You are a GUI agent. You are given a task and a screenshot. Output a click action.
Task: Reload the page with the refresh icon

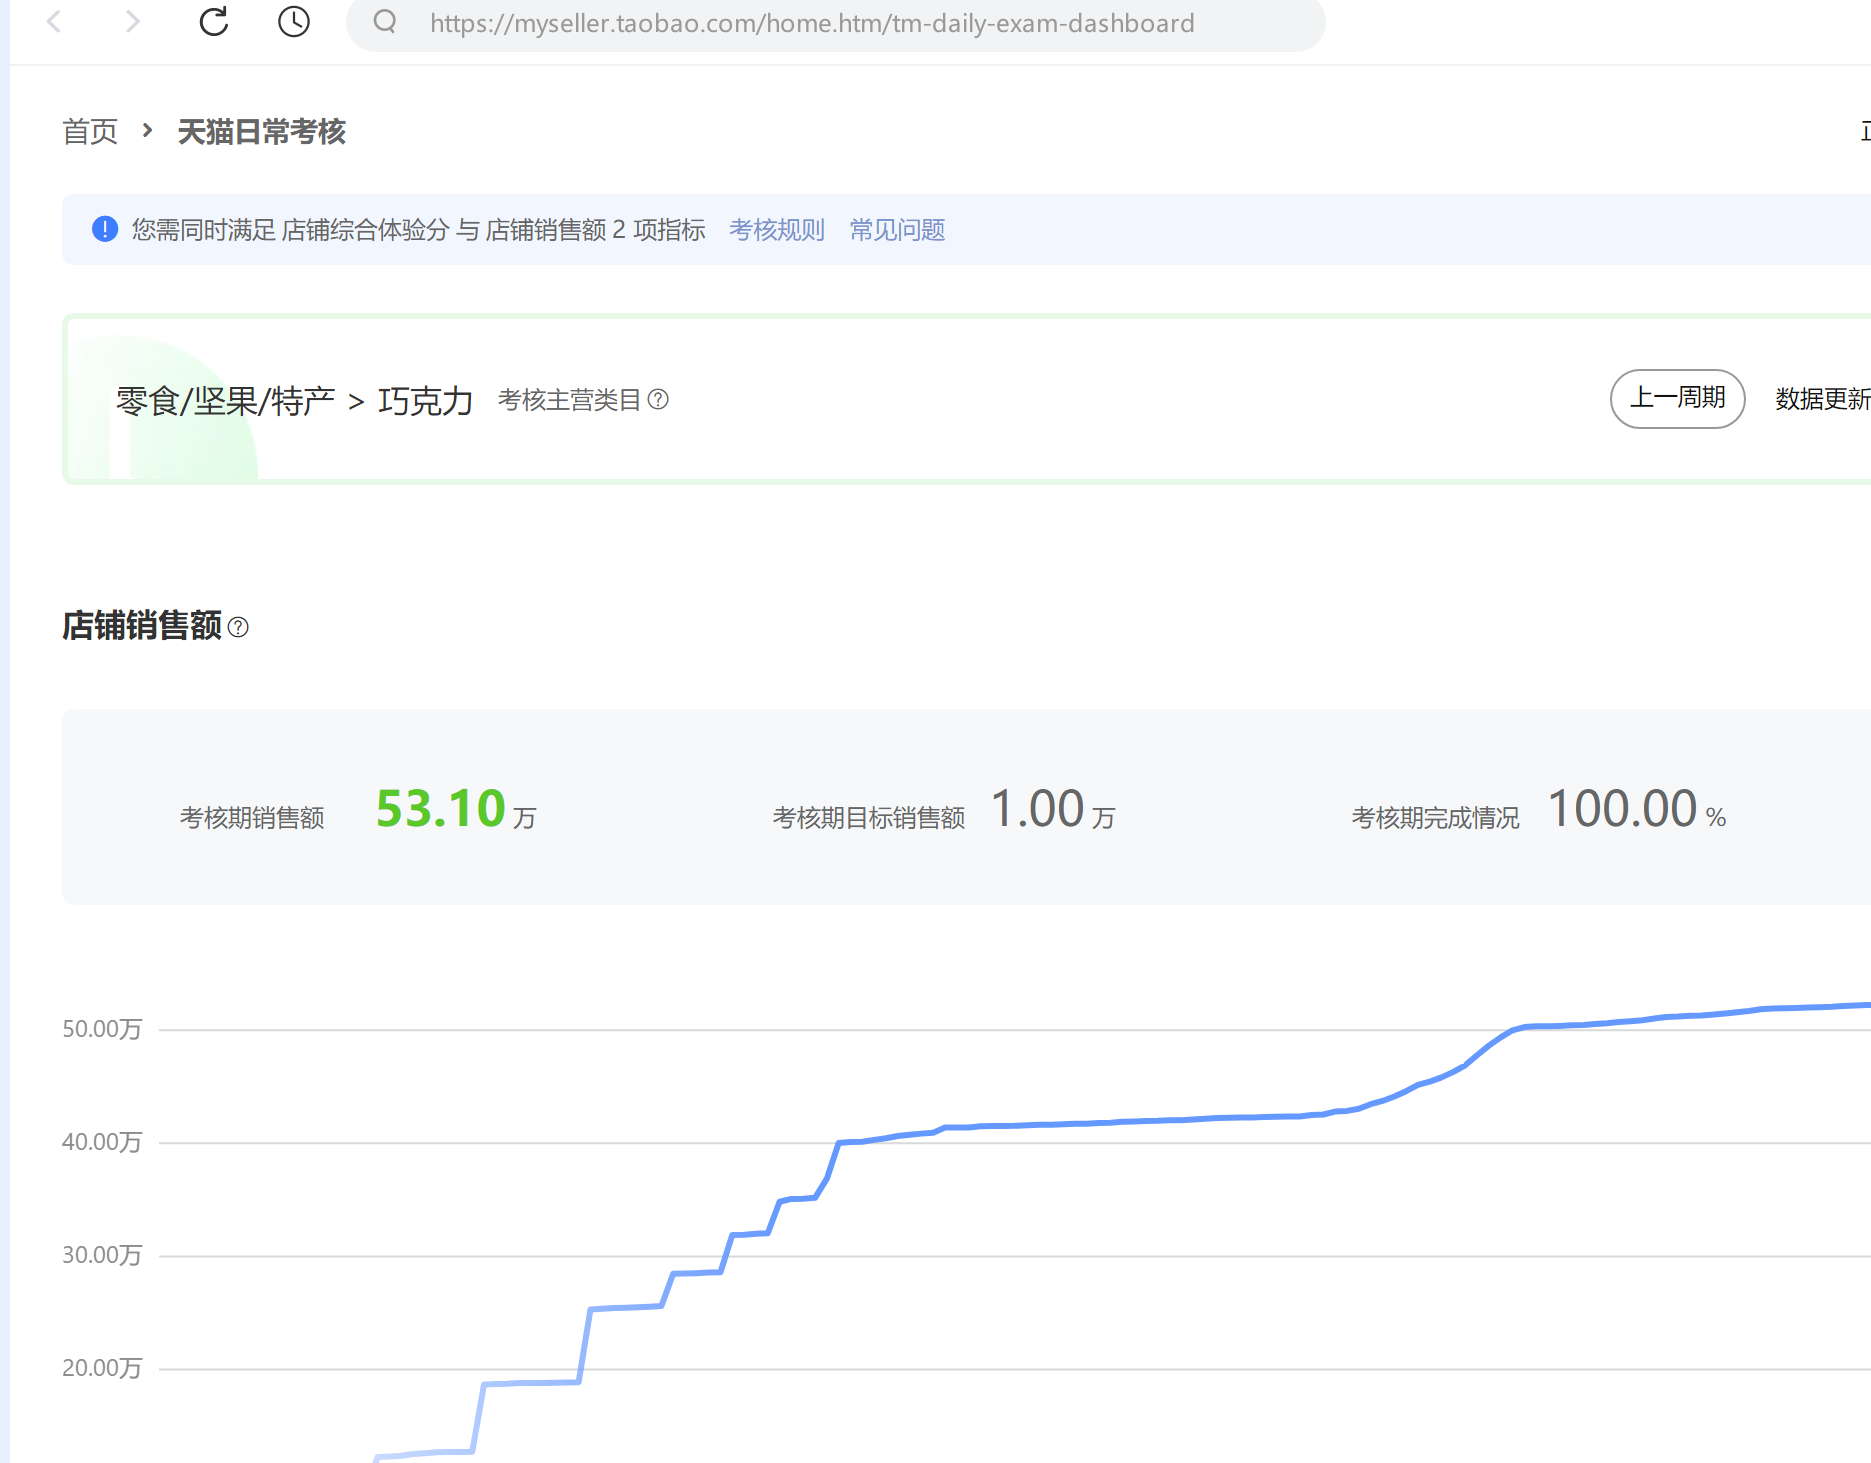point(214,22)
